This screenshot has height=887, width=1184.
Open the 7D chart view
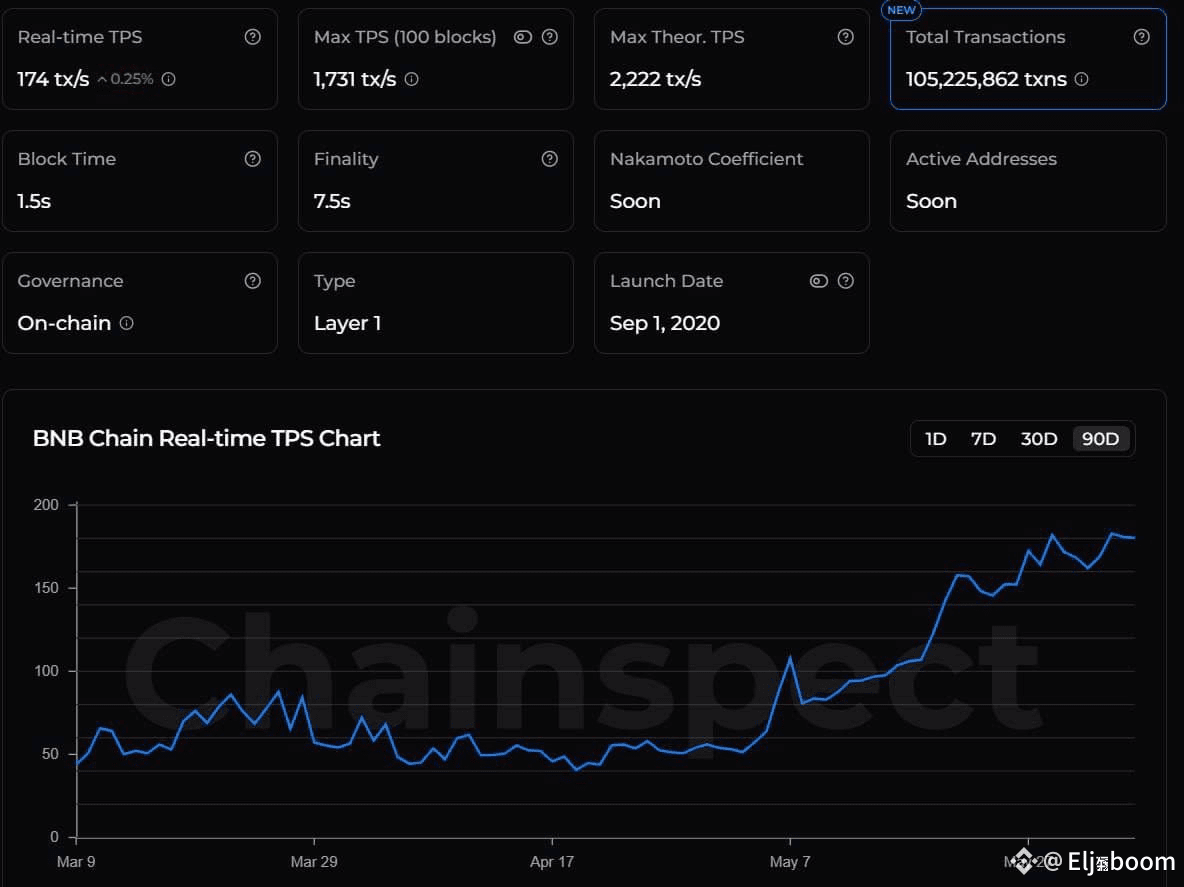pyautogui.click(x=983, y=438)
